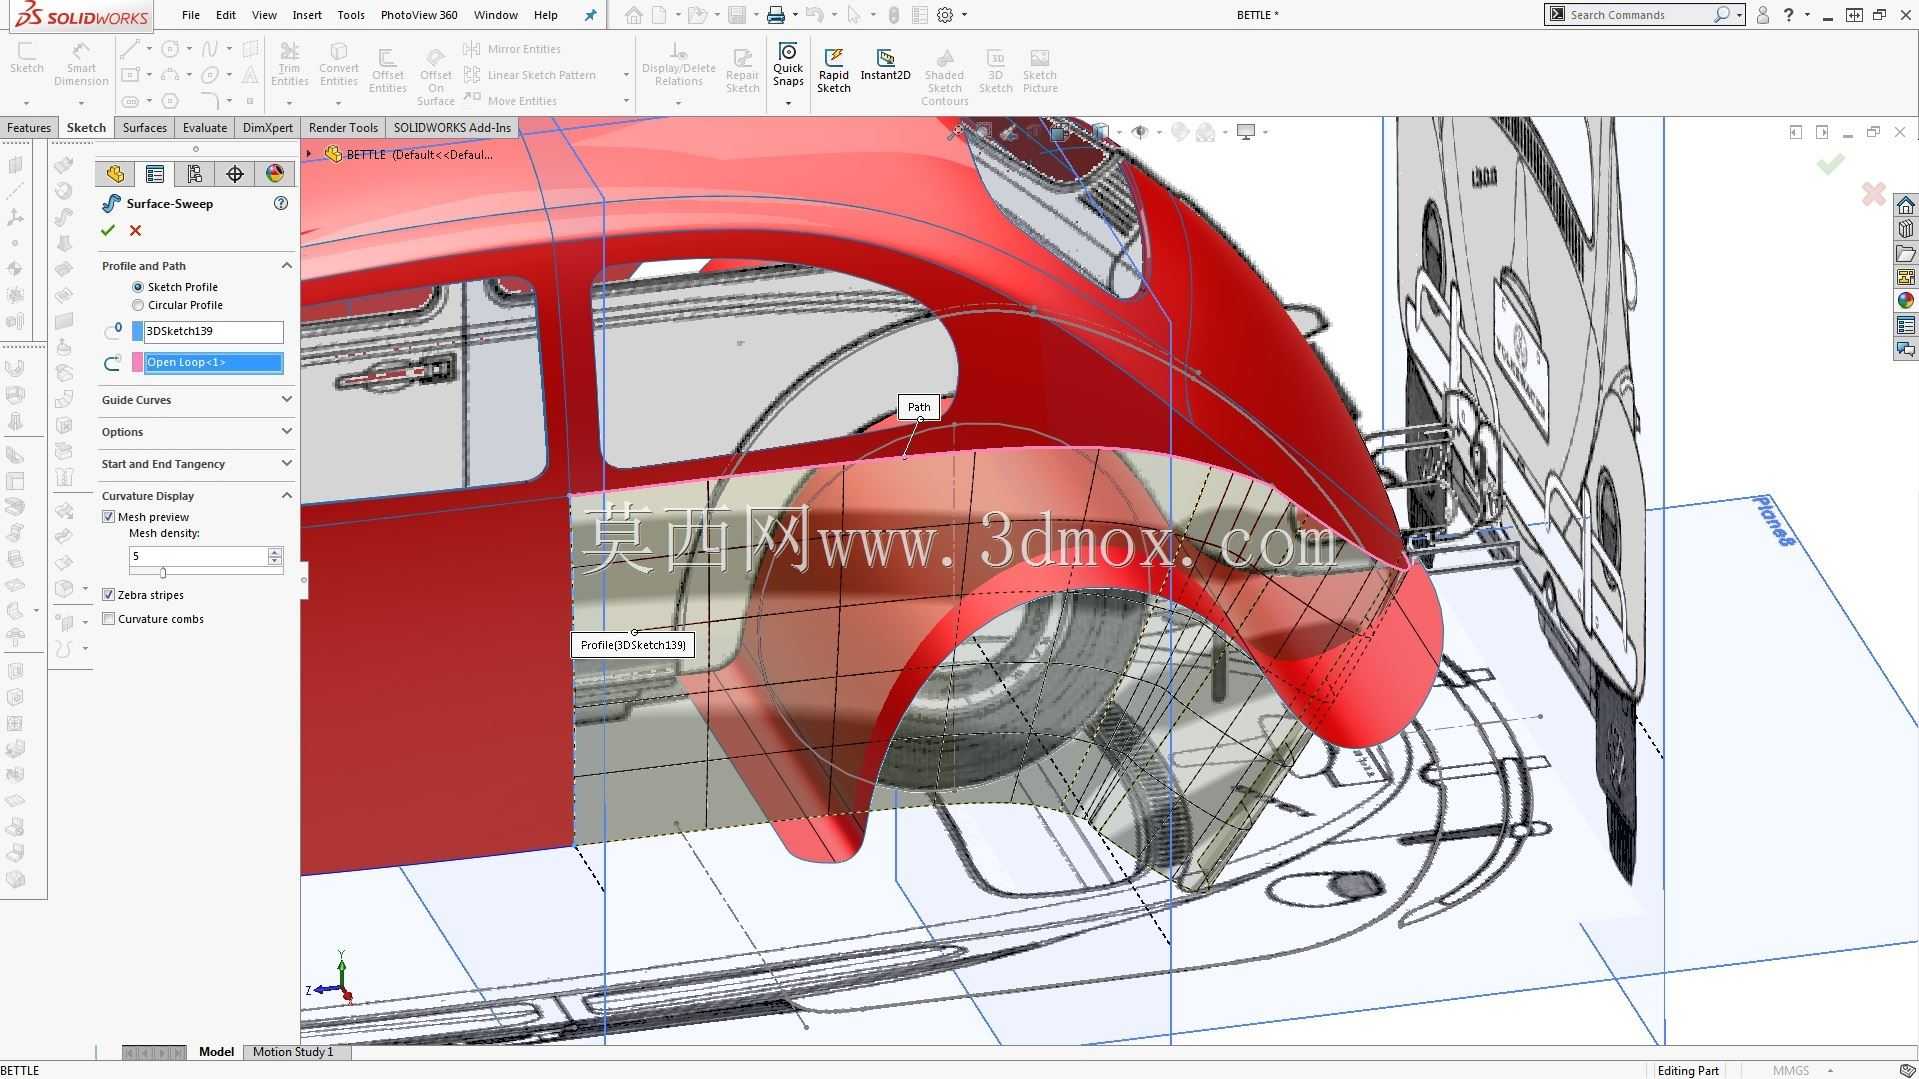Toggle Instant2D

885,64
